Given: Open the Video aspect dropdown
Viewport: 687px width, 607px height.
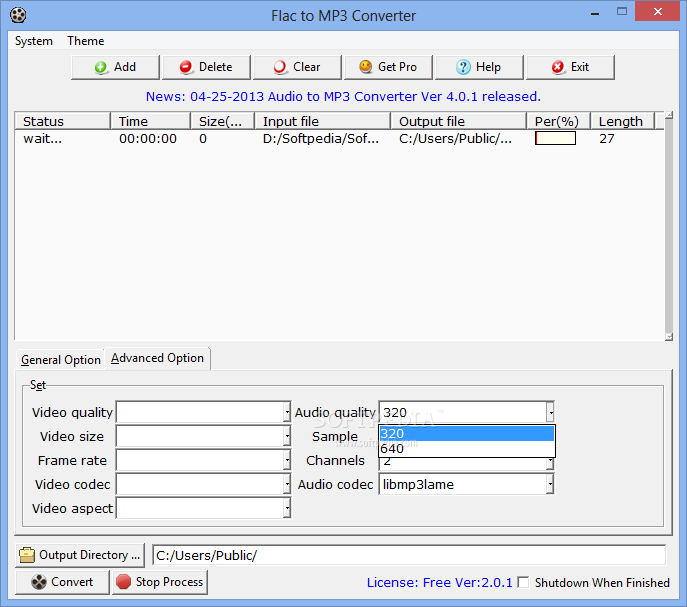Looking at the screenshot, I should coord(287,508).
